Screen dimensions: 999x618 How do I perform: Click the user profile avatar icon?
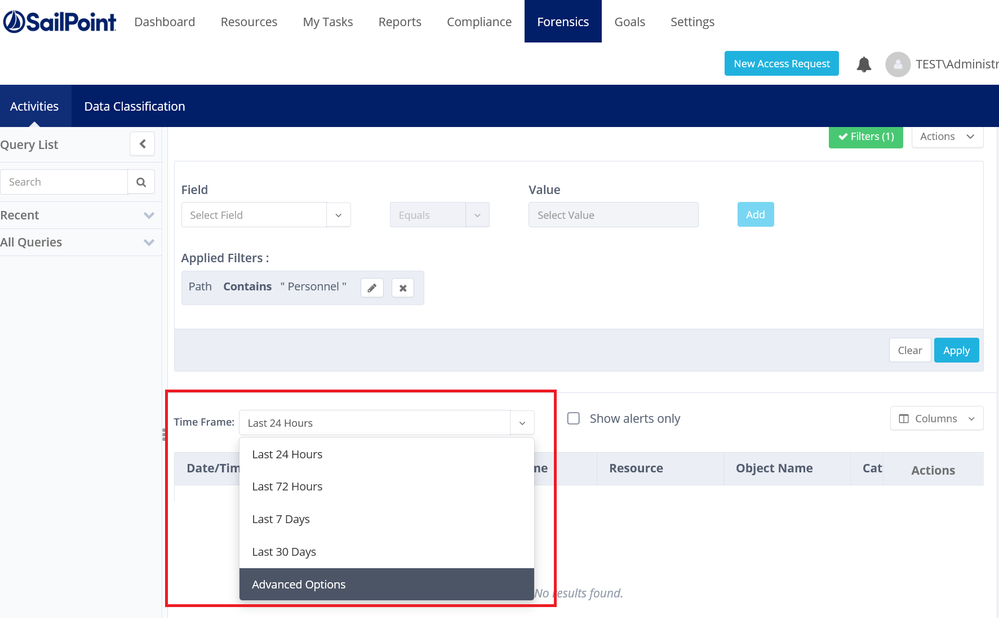(x=897, y=64)
